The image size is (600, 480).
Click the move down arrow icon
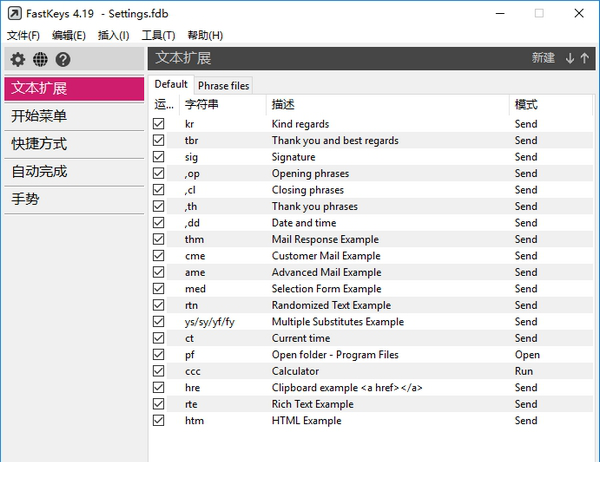pos(570,58)
